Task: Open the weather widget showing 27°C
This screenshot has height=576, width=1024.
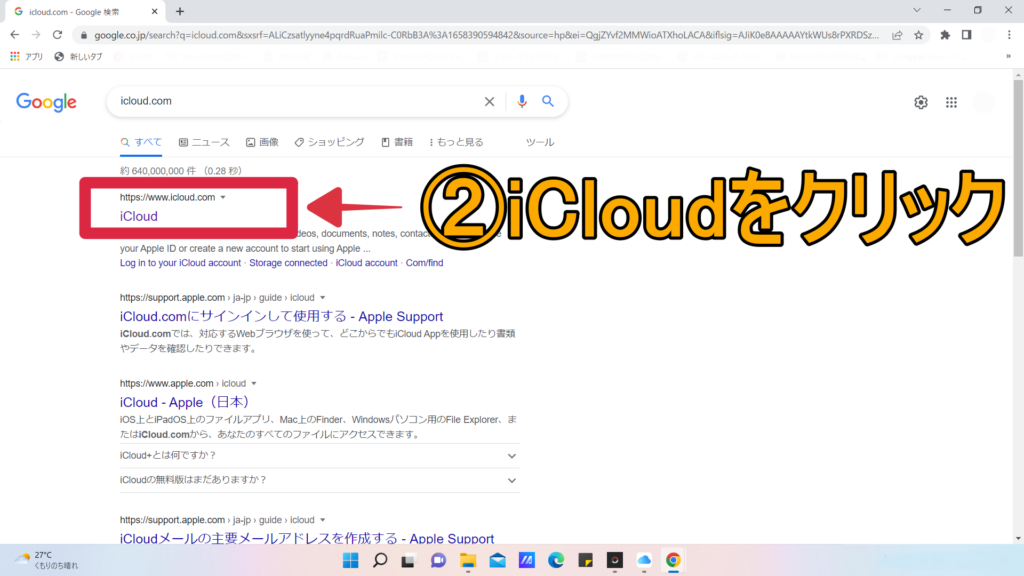Action: point(46,560)
